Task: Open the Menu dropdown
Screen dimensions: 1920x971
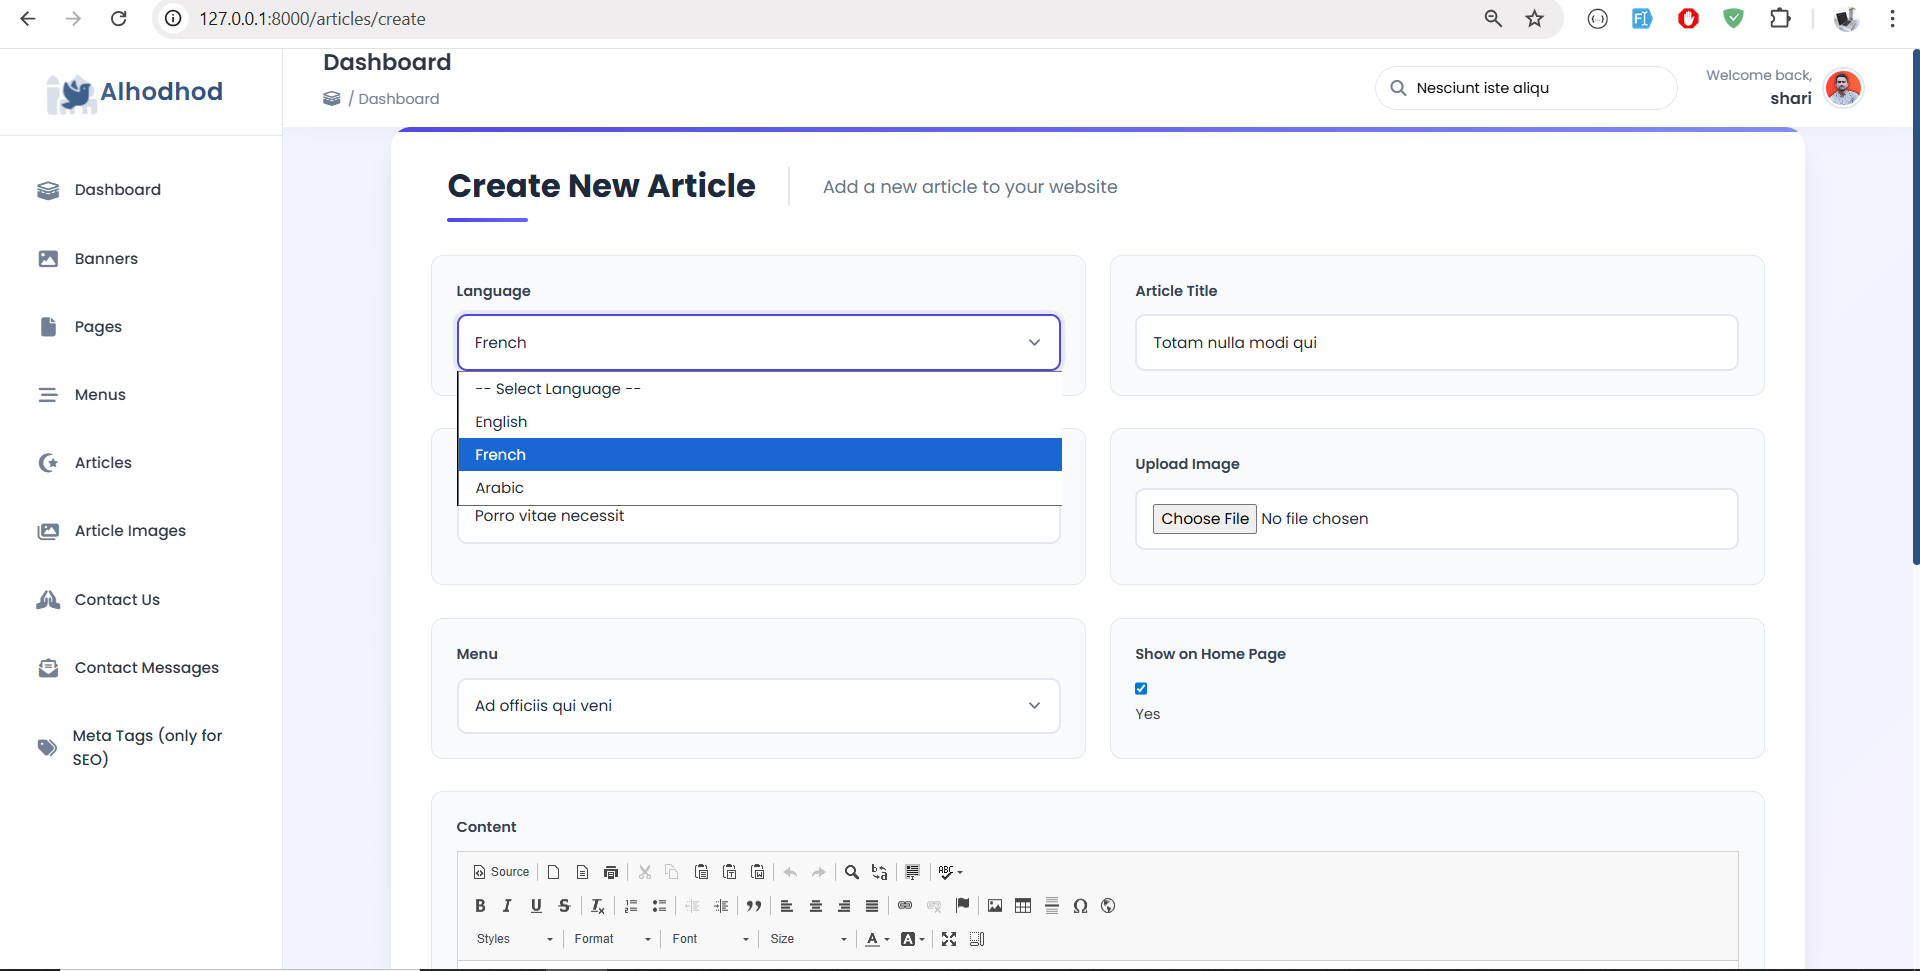Action: coord(758,706)
